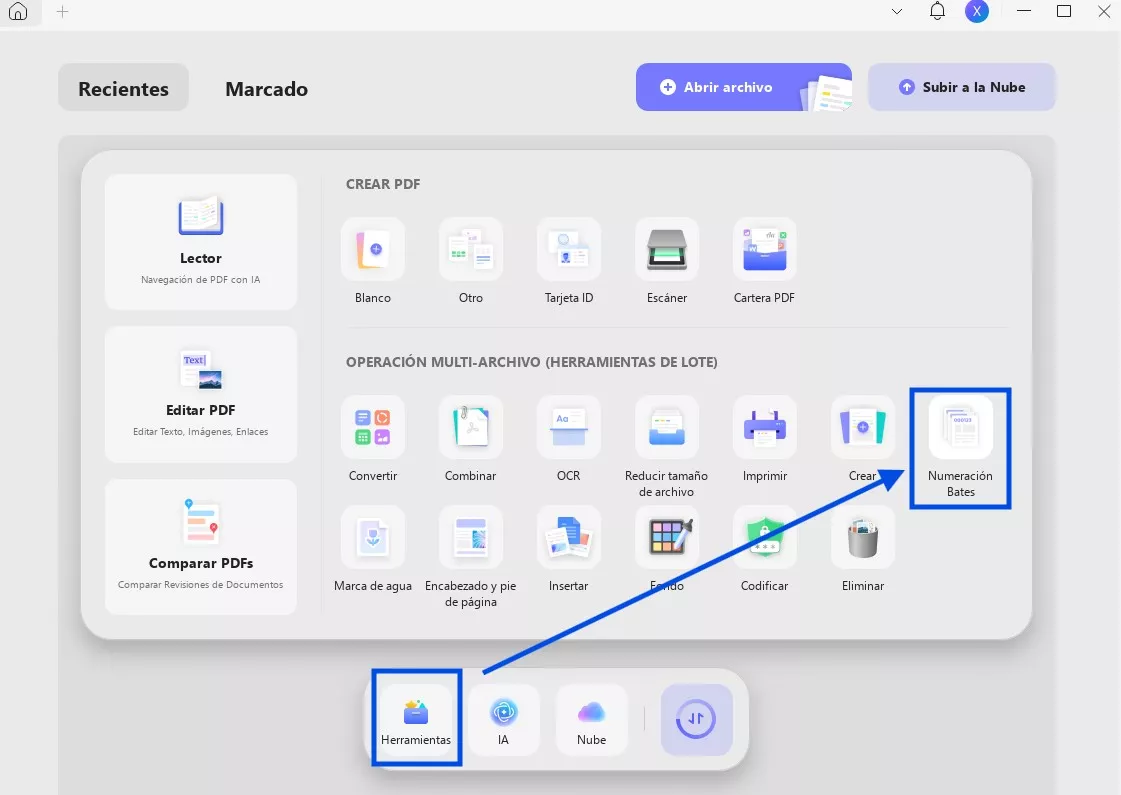Select the Tarjeta ID tool
Viewport: 1121px width, 795px height.
pyautogui.click(x=568, y=250)
